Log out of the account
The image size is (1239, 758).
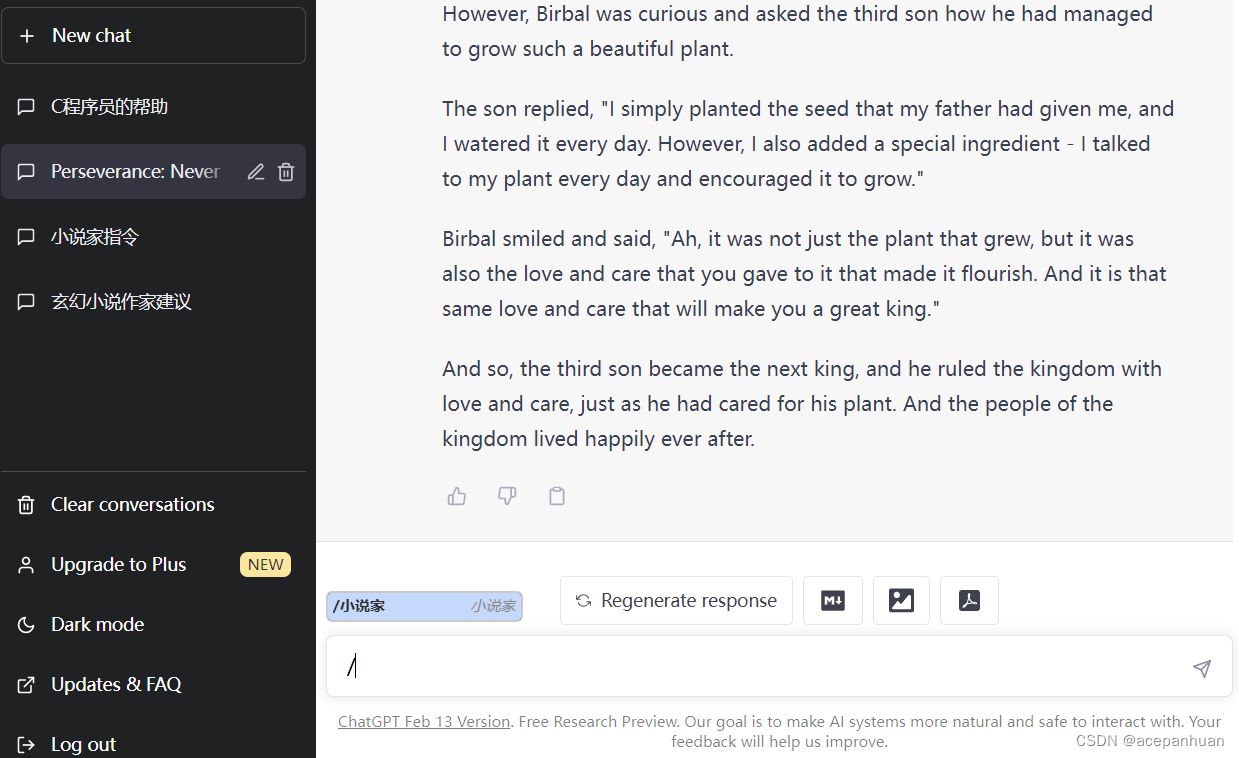[153, 744]
